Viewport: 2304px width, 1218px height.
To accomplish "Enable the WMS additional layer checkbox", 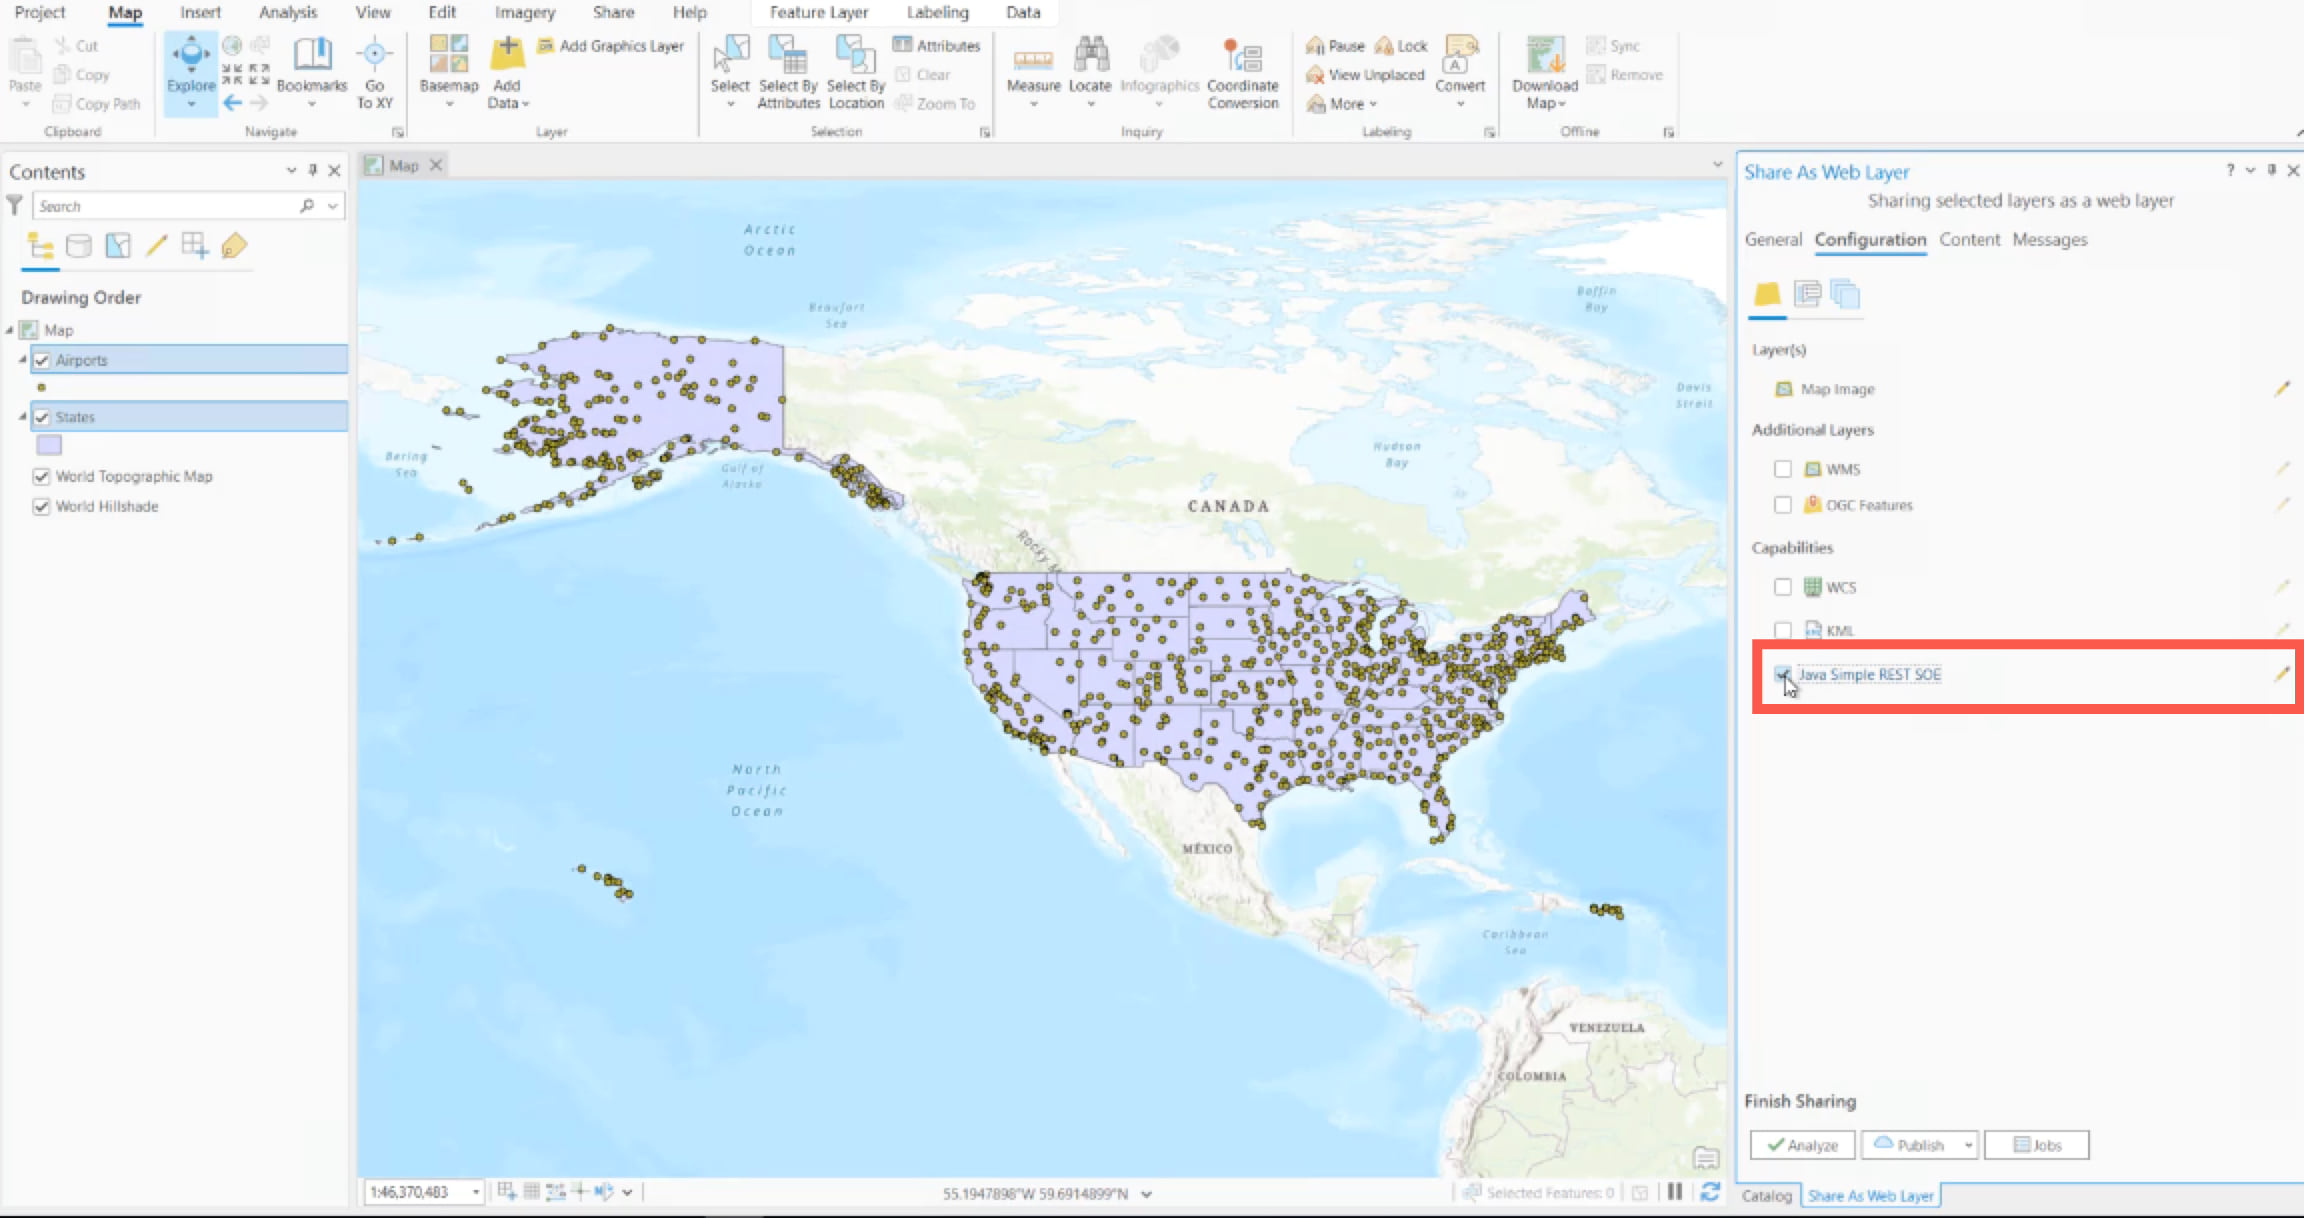I will pyautogui.click(x=1782, y=469).
